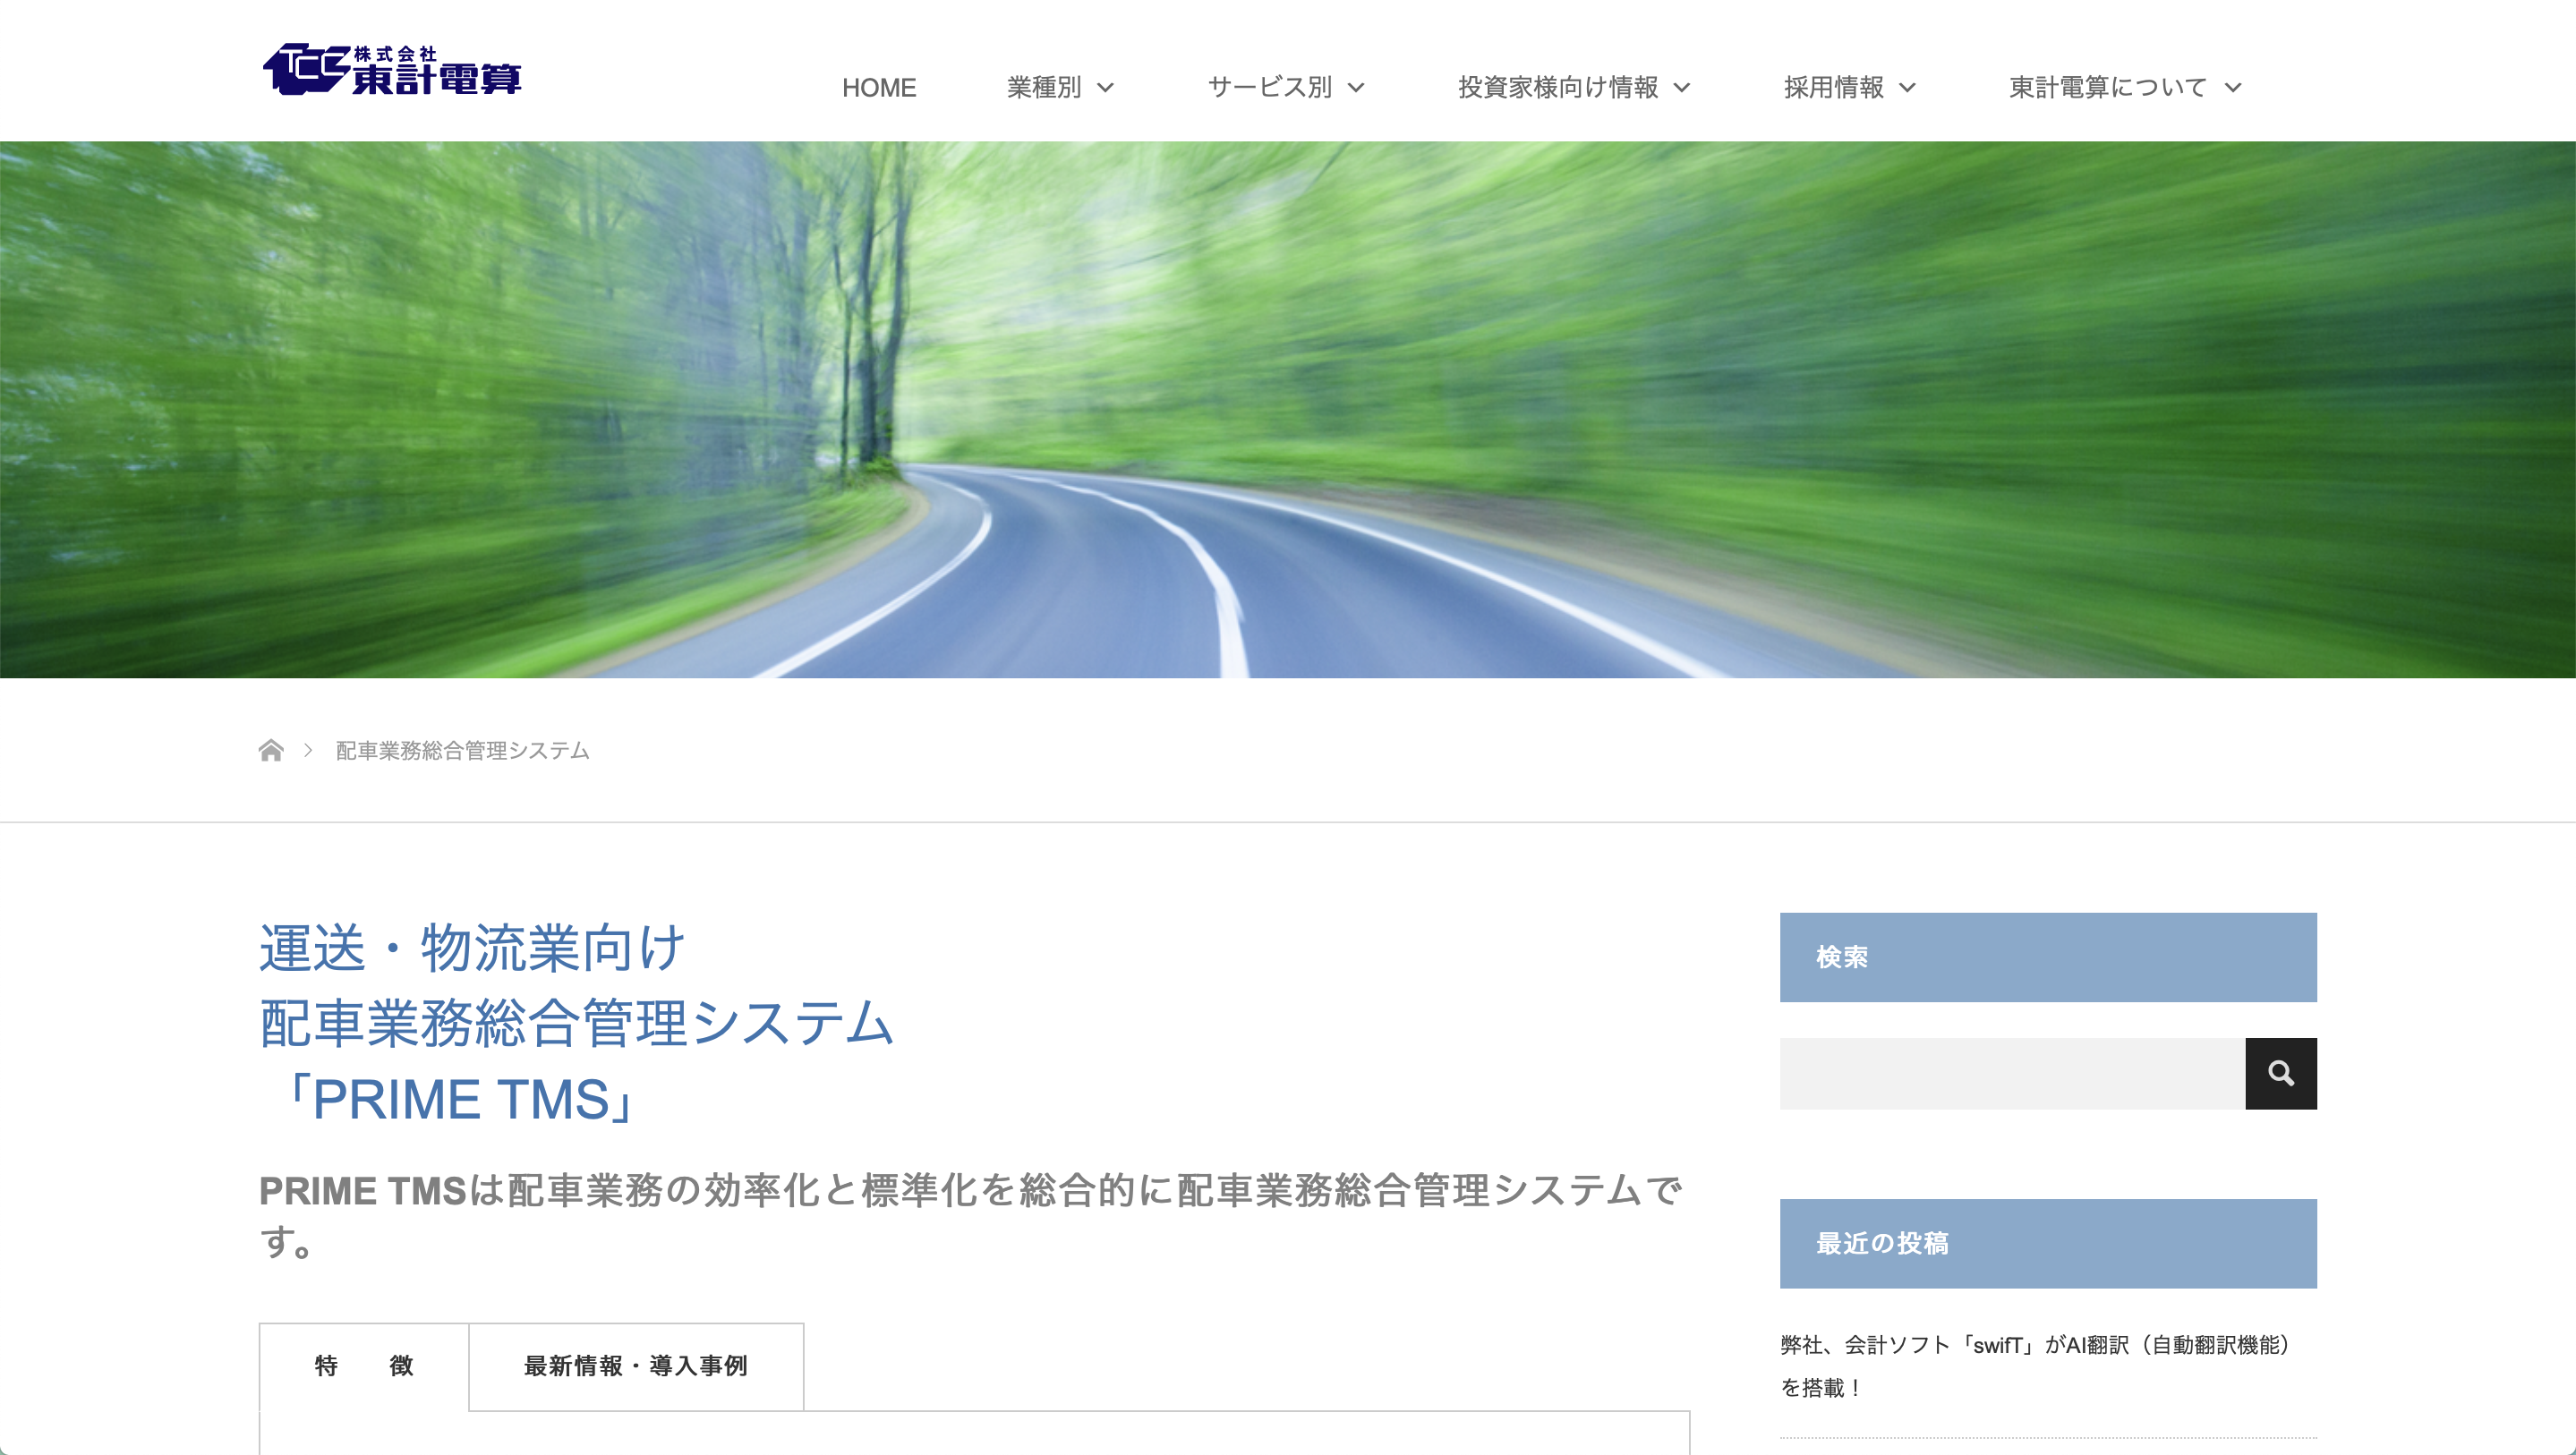Viewport: 2576px width, 1455px height.
Task: Expand the サービス別 dropdown chevron
Action: [x=1356, y=88]
